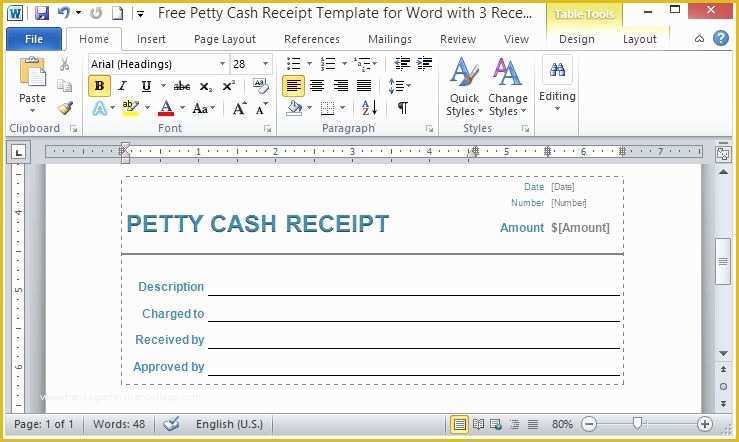Click the vertical scrollbar thumb
The image size is (739, 442).
pos(723,261)
